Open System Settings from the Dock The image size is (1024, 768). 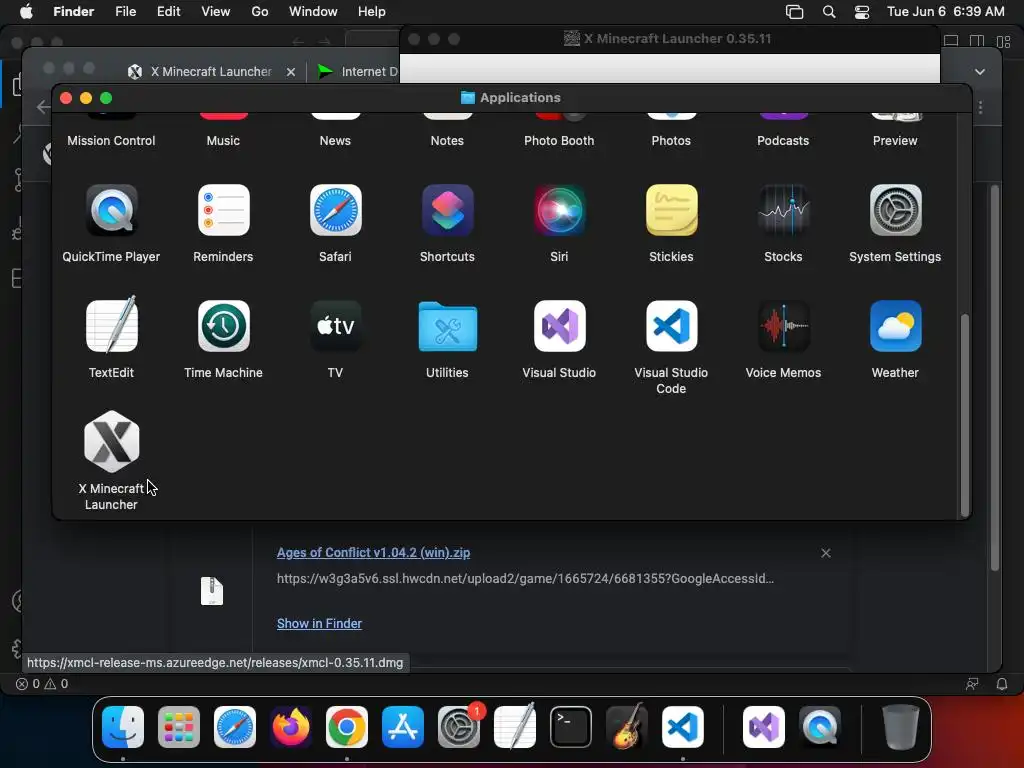click(x=459, y=727)
